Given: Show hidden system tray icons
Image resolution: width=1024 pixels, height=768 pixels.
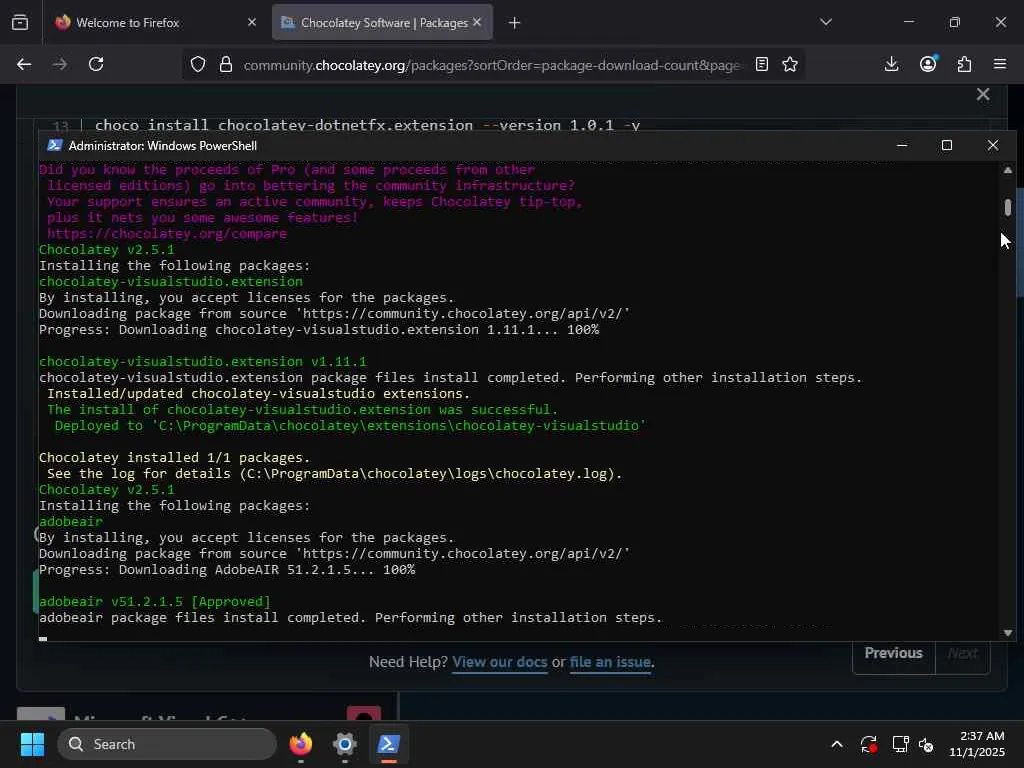Looking at the screenshot, I should [x=837, y=744].
